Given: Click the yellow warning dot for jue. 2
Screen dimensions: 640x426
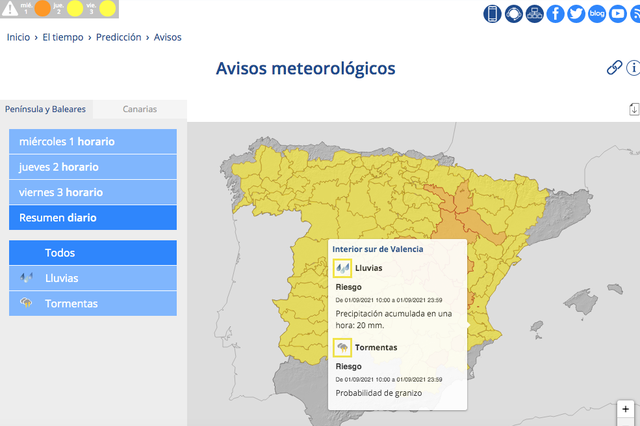Looking at the screenshot, I should point(75,8).
